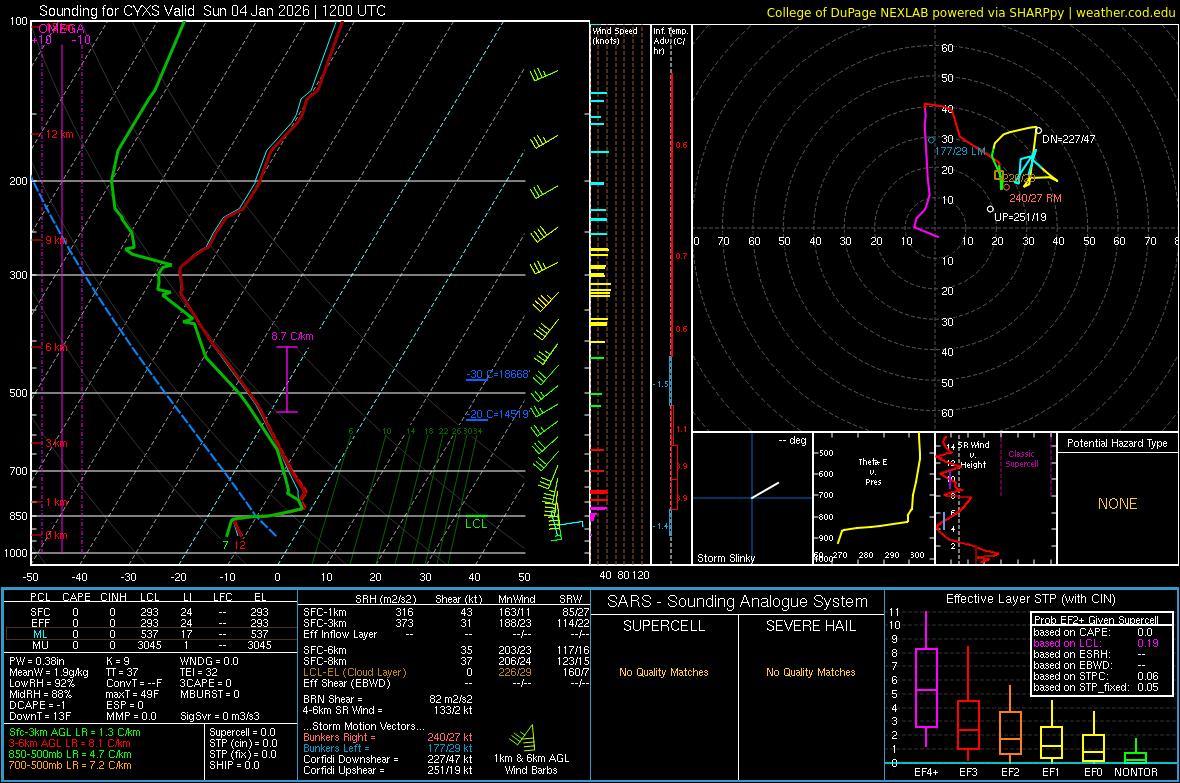Click the 240/27 RM hodograph label

point(1036,198)
